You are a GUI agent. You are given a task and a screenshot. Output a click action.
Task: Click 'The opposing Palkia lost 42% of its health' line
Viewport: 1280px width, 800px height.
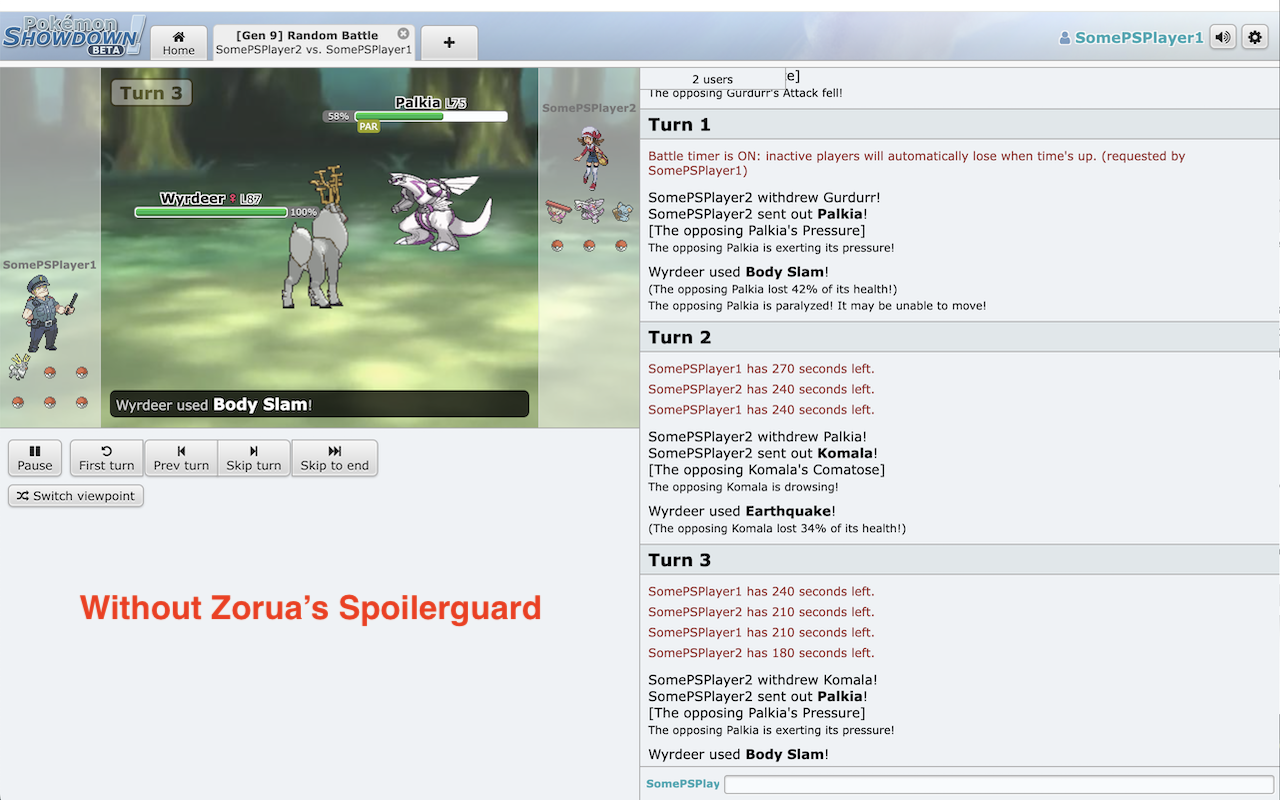pyautogui.click(x=772, y=290)
